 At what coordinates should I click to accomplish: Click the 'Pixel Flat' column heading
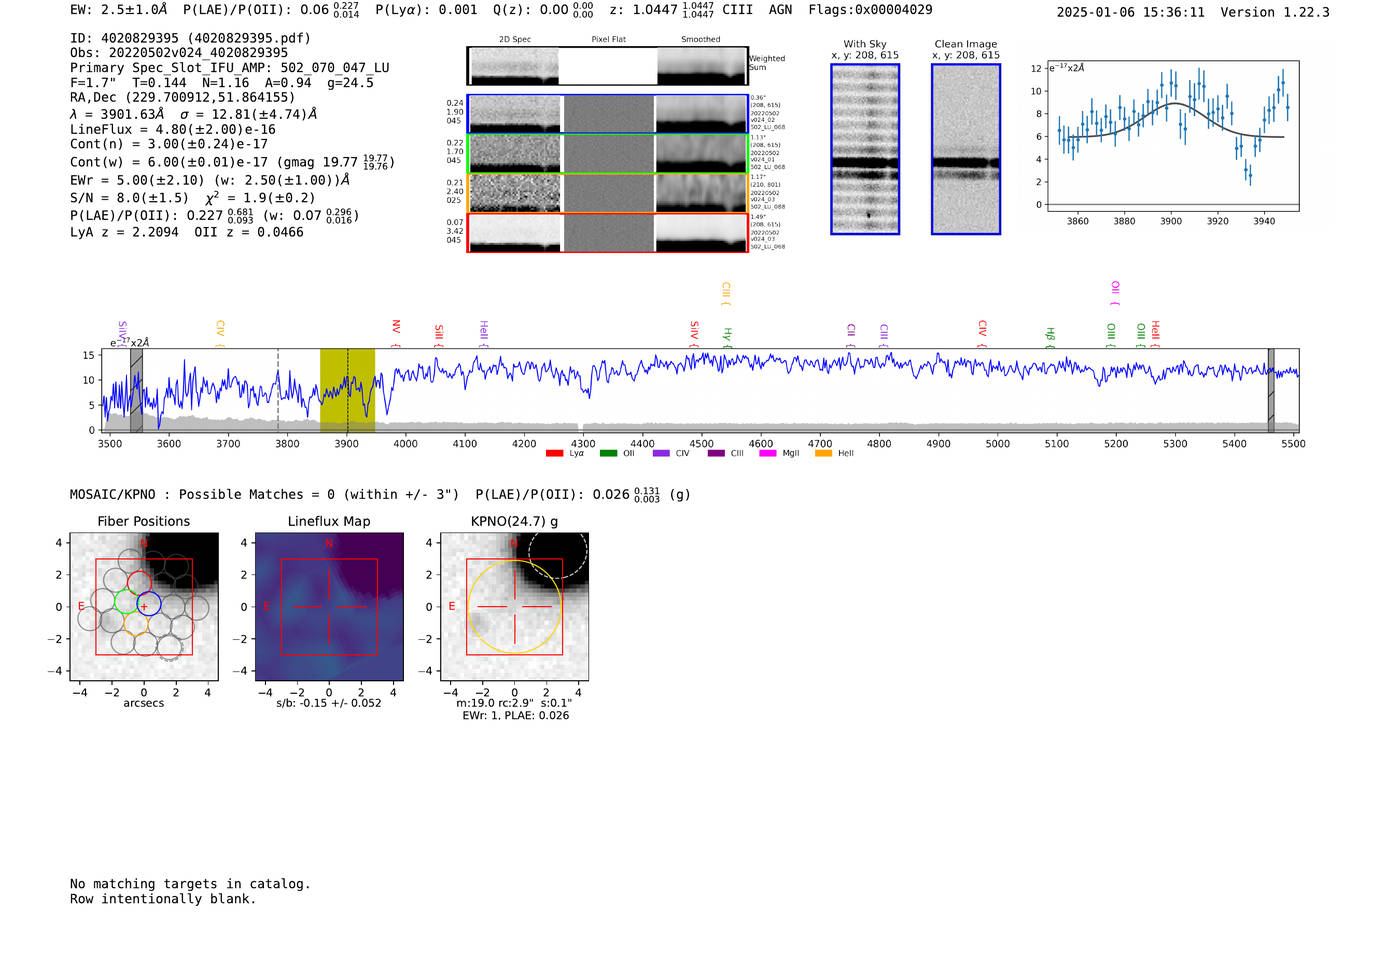pos(608,40)
